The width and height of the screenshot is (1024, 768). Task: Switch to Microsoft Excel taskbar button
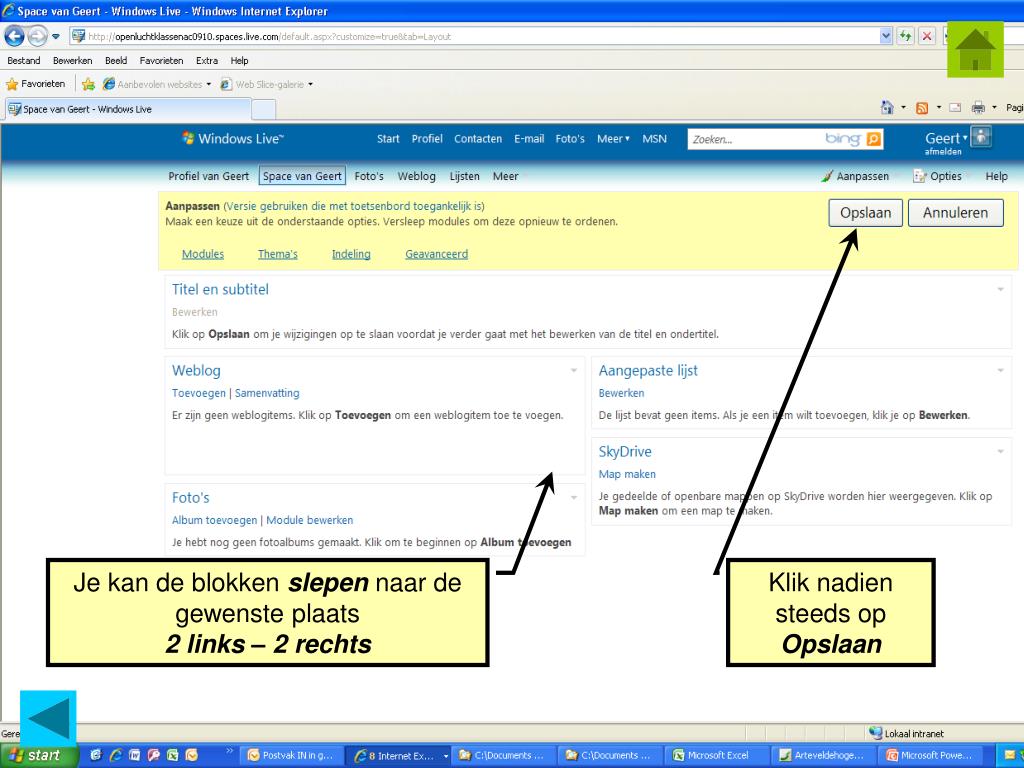(716, 756)
